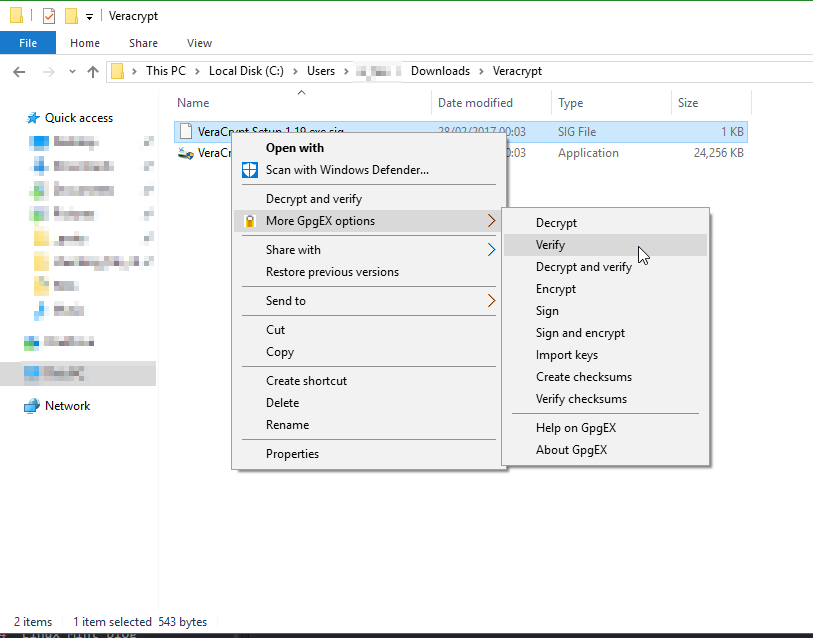Click the VeraCrypt application installer icon
This screenshot has width=813, height=638.
click(186, 153)
